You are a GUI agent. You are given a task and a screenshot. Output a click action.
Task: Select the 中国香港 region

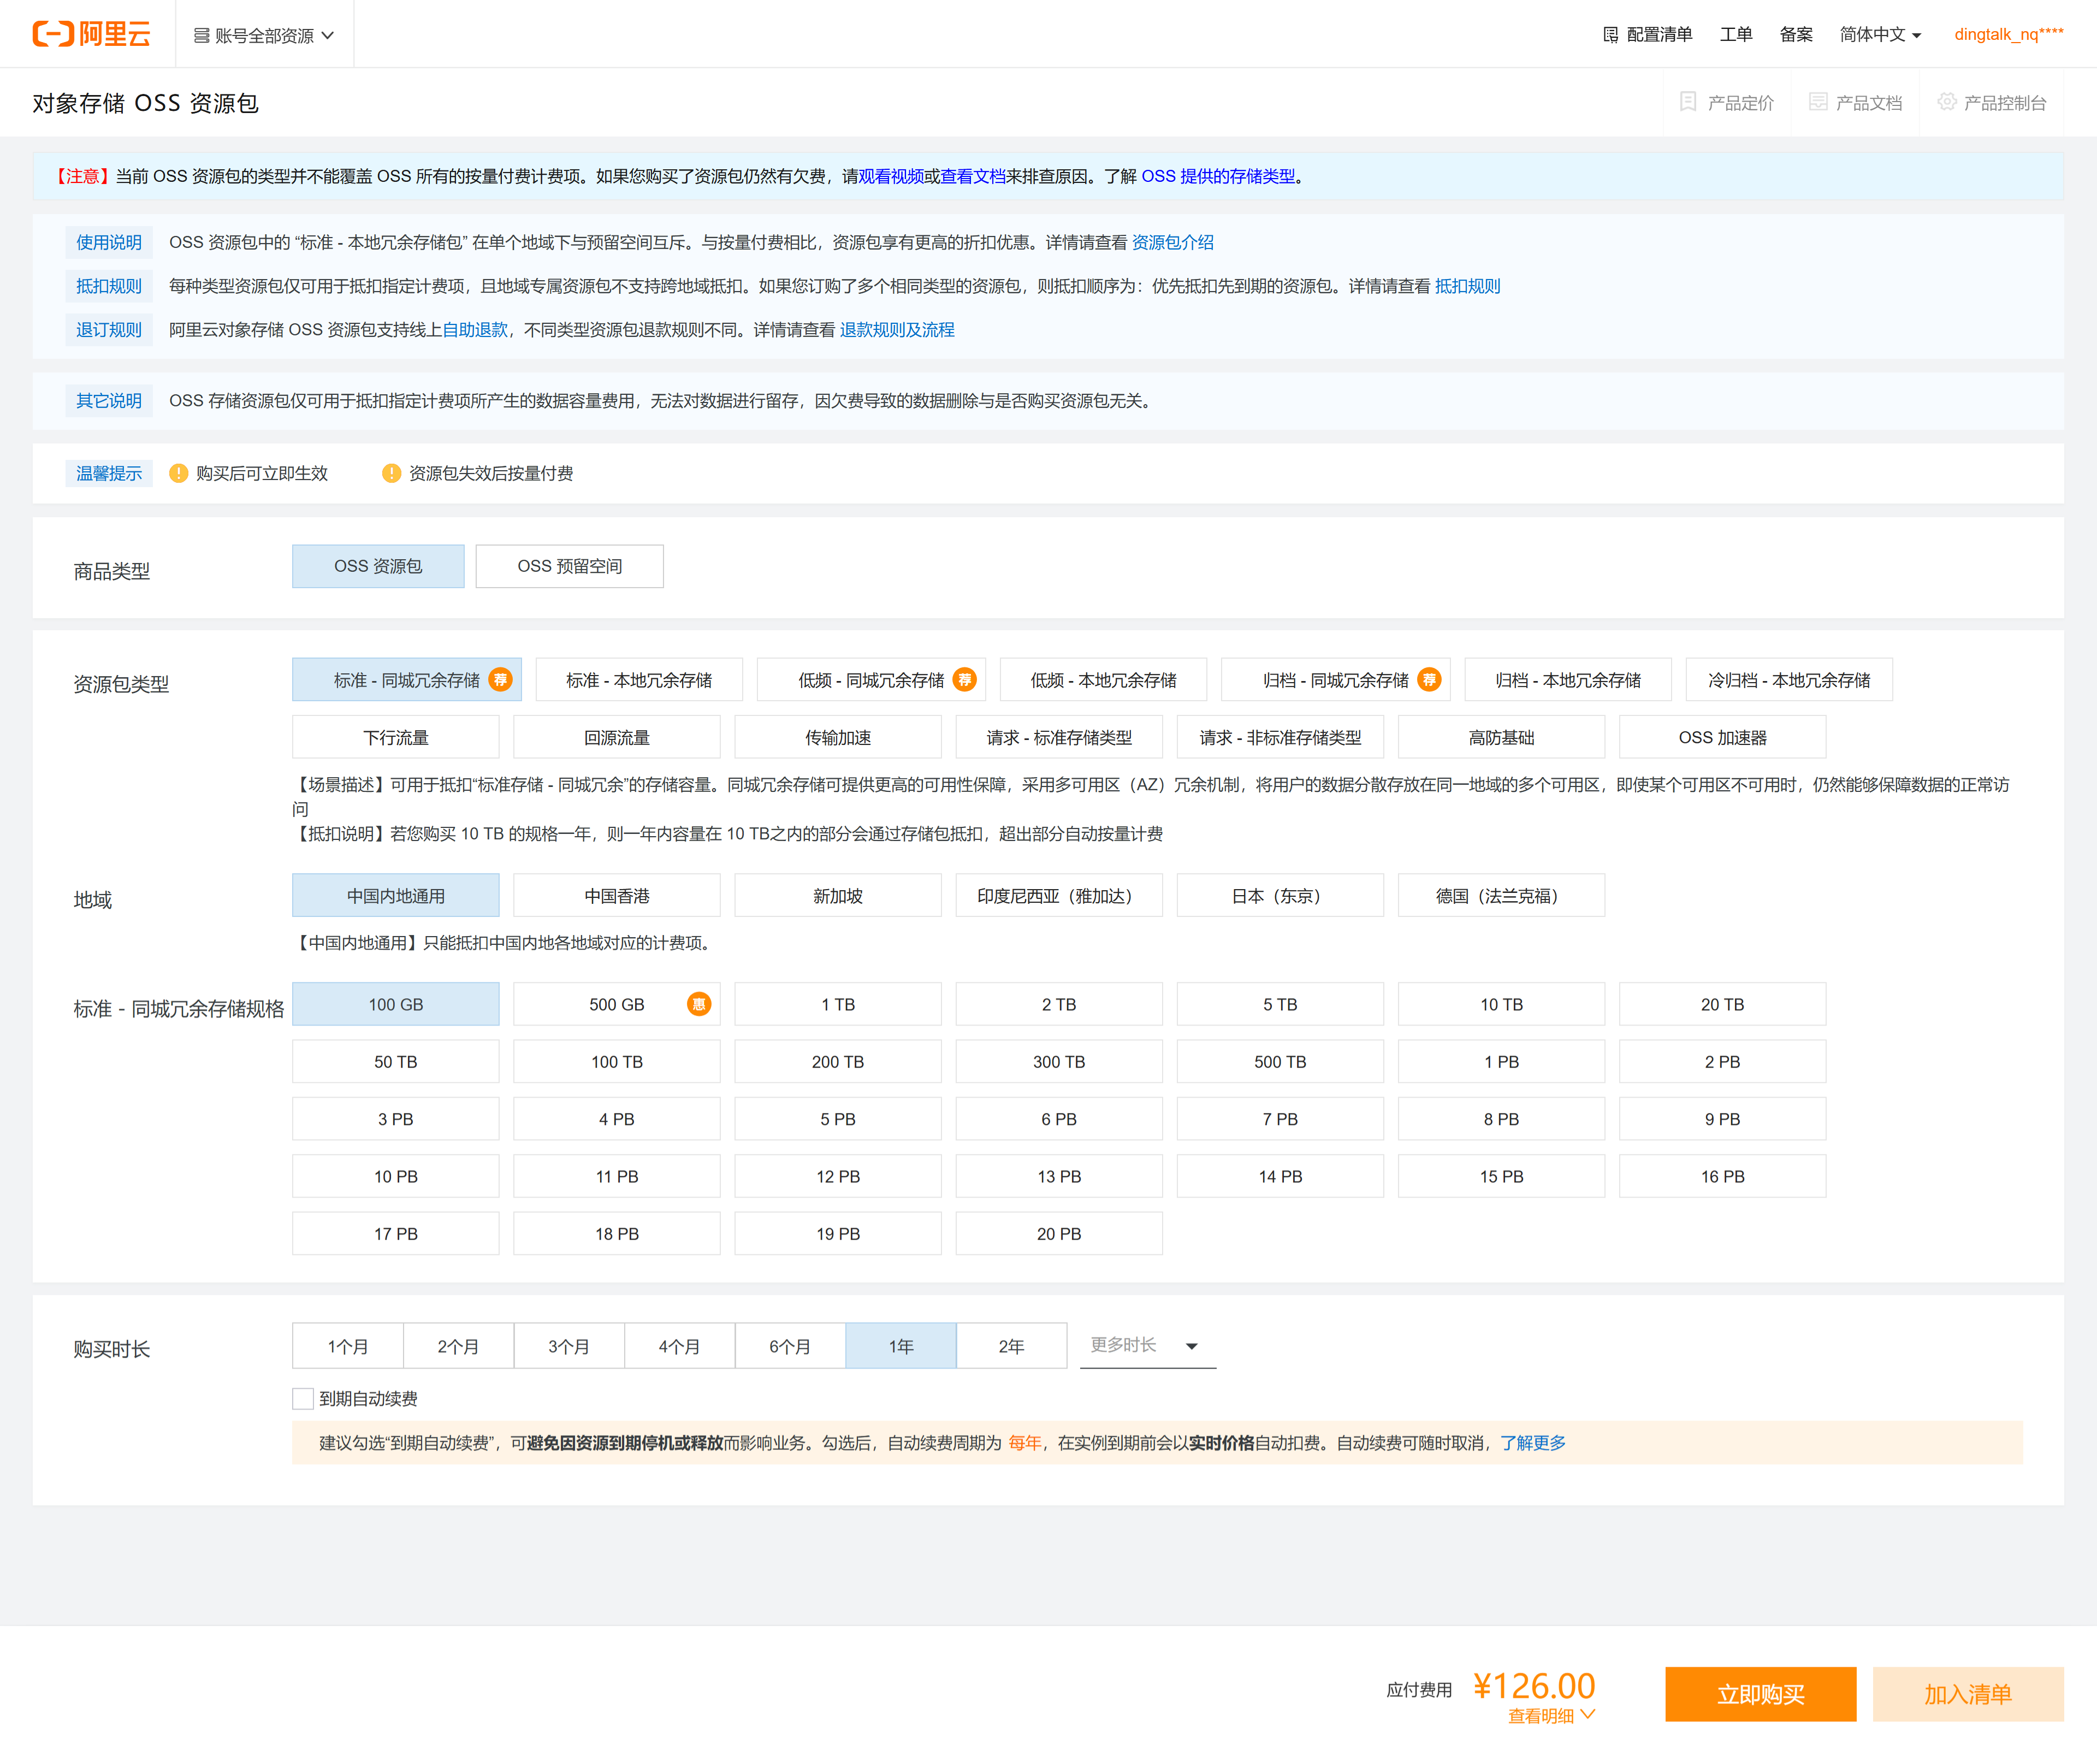(x=617, y=896)
